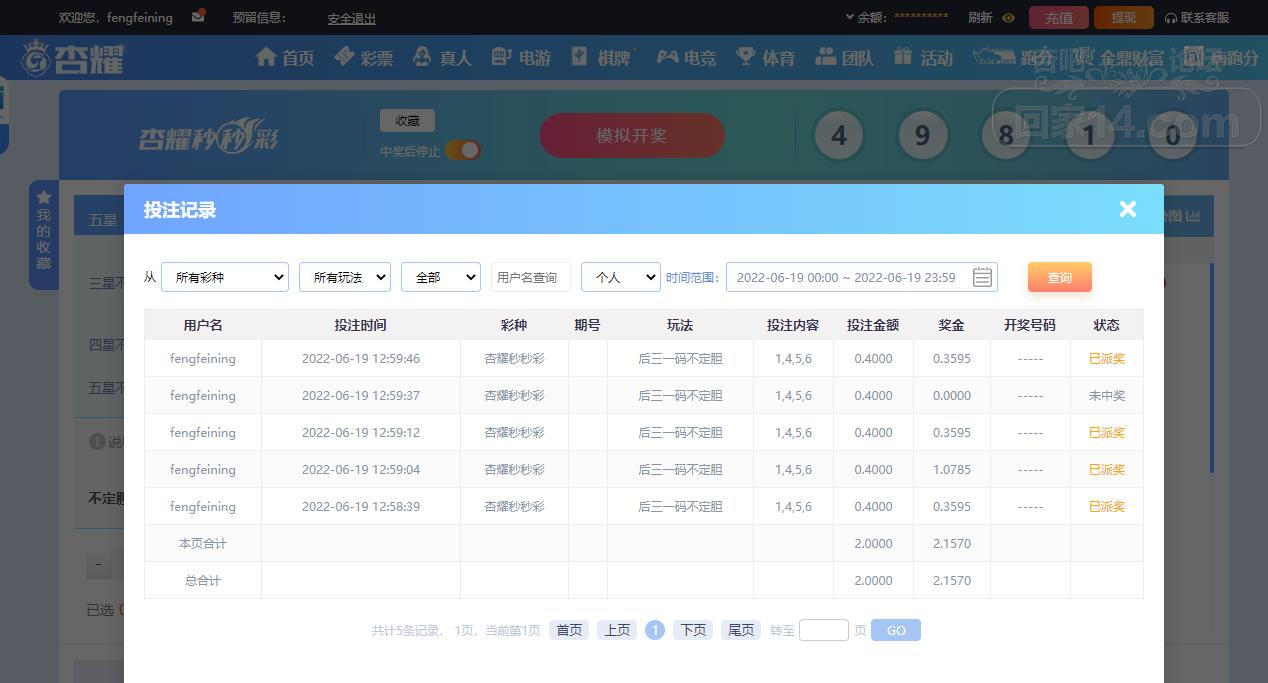
Task: Open 活动 gift icon menu
Action: [904, 57]
